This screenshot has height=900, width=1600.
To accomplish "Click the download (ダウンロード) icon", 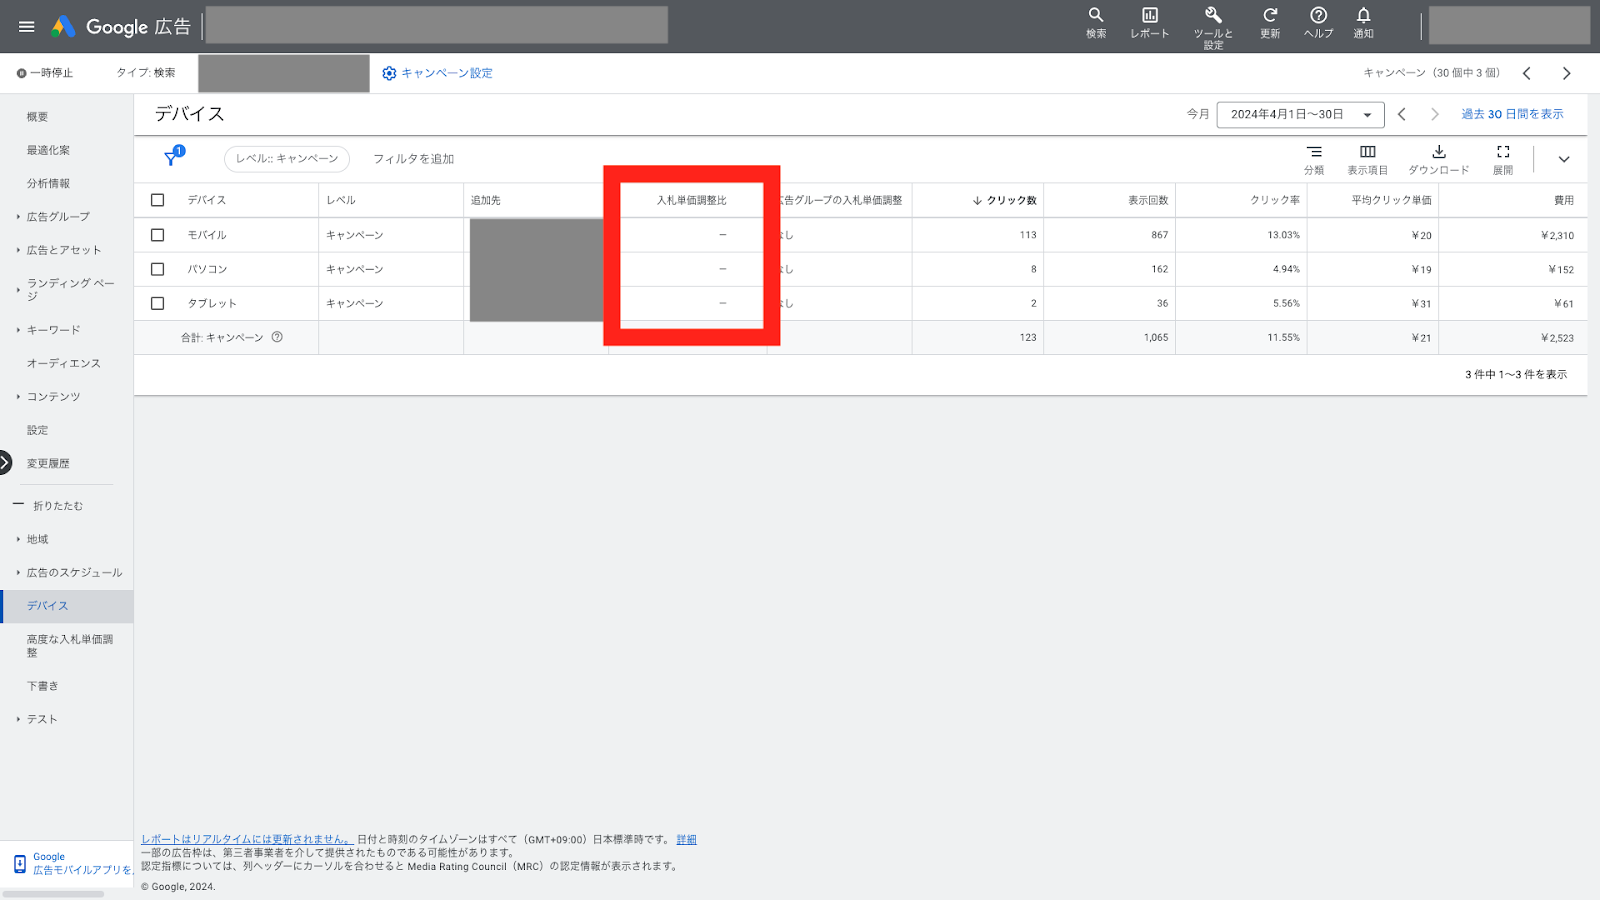I will [1438, 159].
